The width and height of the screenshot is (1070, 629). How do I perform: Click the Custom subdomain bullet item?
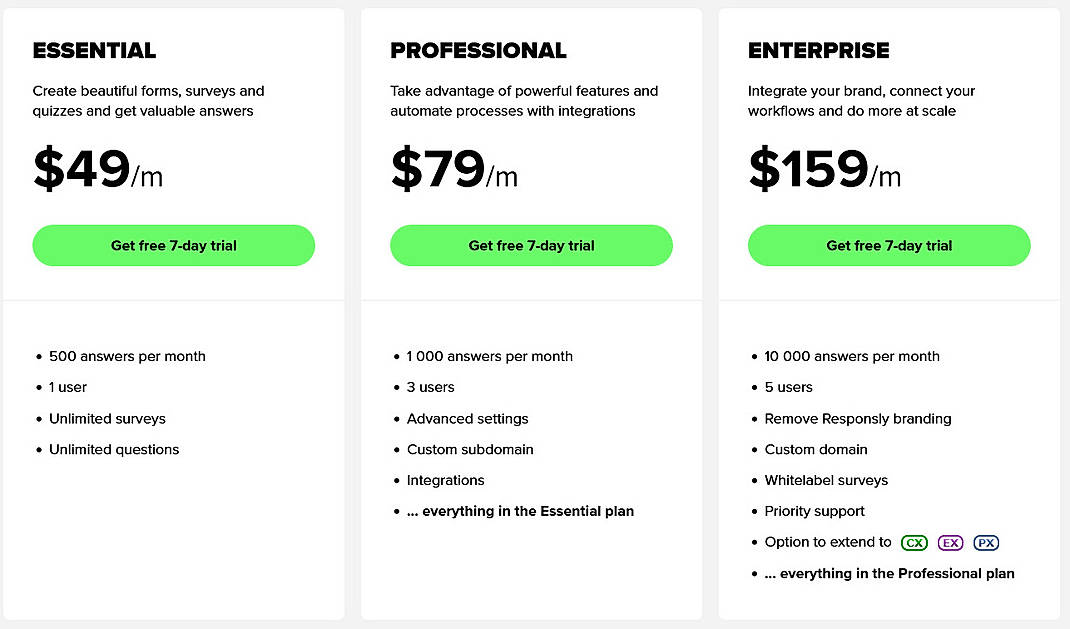pyautogui.click(x=470, y=449)
